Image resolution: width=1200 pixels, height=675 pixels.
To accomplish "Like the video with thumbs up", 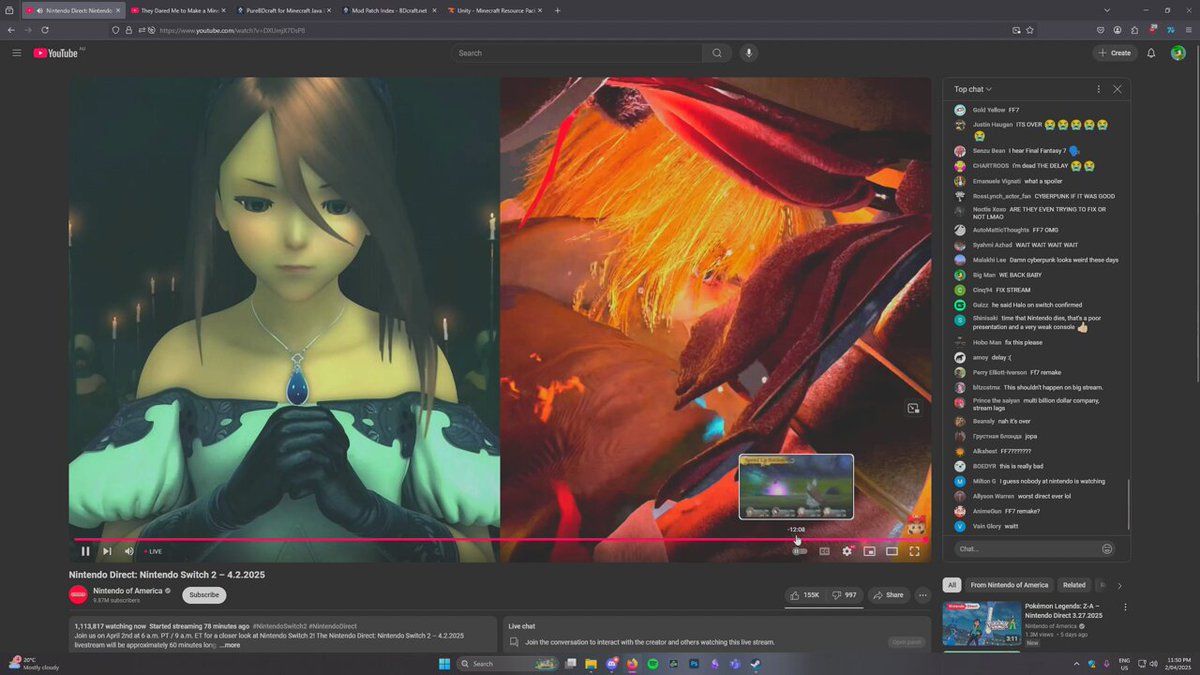I will (x=804, y=595).
